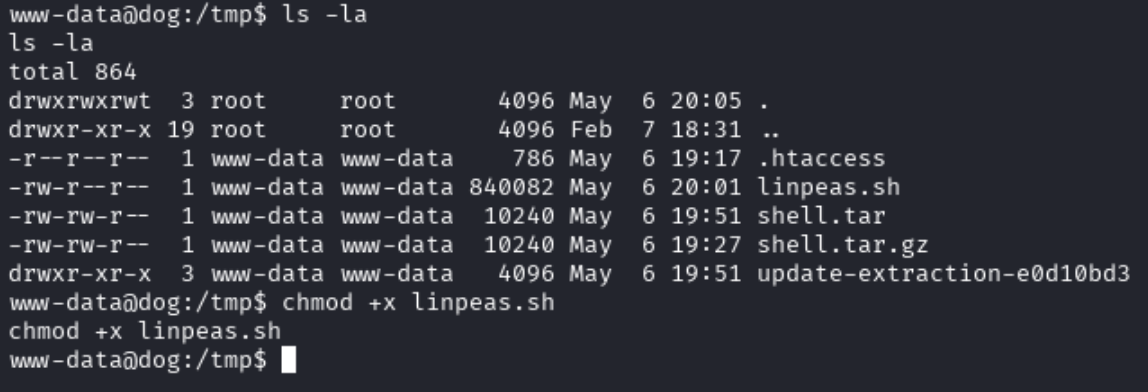Screen dimensions: 1148x392
Task: Click the .htaccess filename
Action: [821, 158]
